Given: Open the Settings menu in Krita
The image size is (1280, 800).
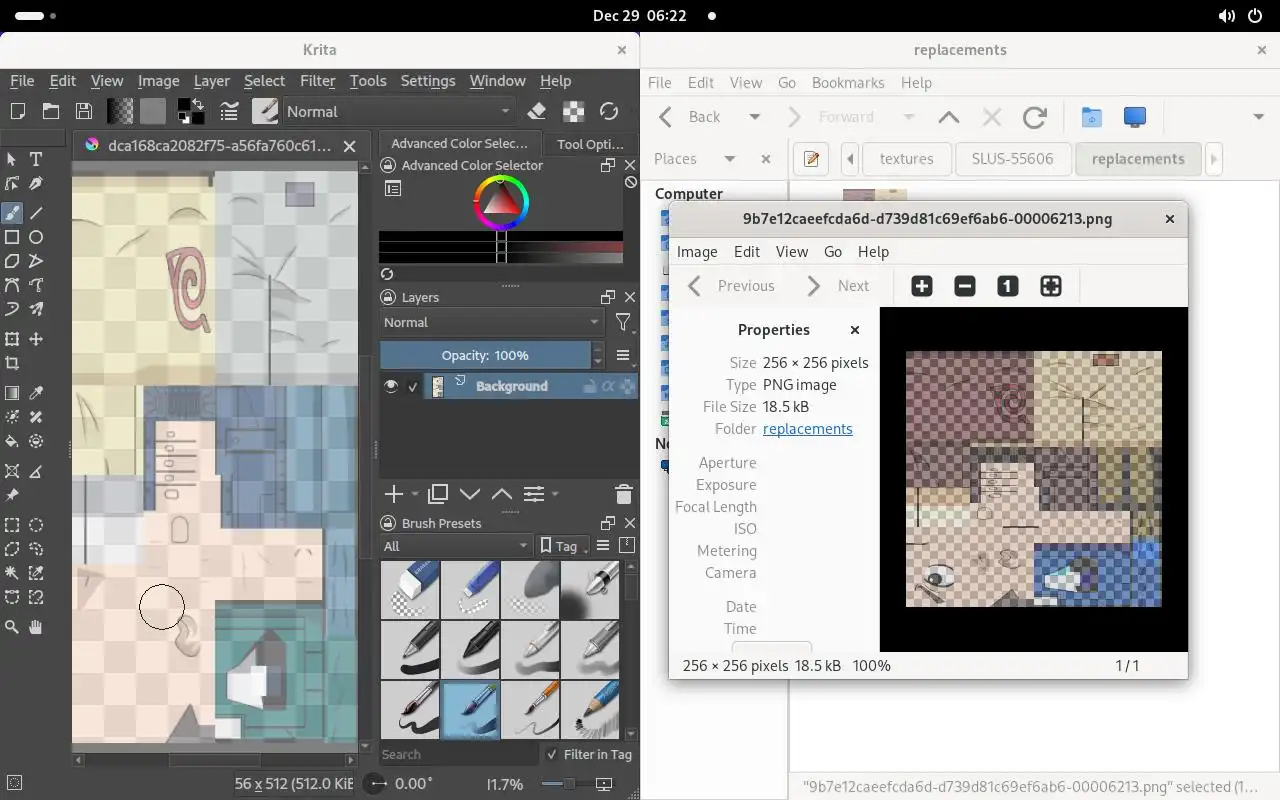Looking at the screenshot, I should pyautogui.click(x=428, y=81).
